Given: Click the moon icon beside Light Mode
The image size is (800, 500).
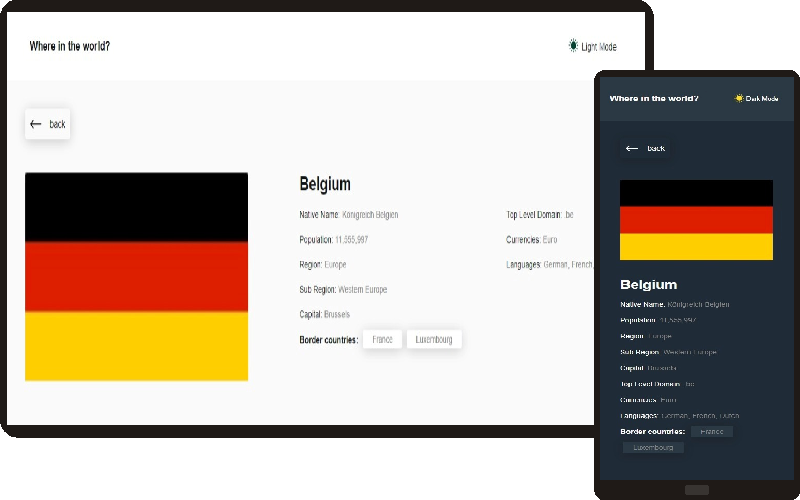Looking at the screenshot, I should tap(574, 46).
